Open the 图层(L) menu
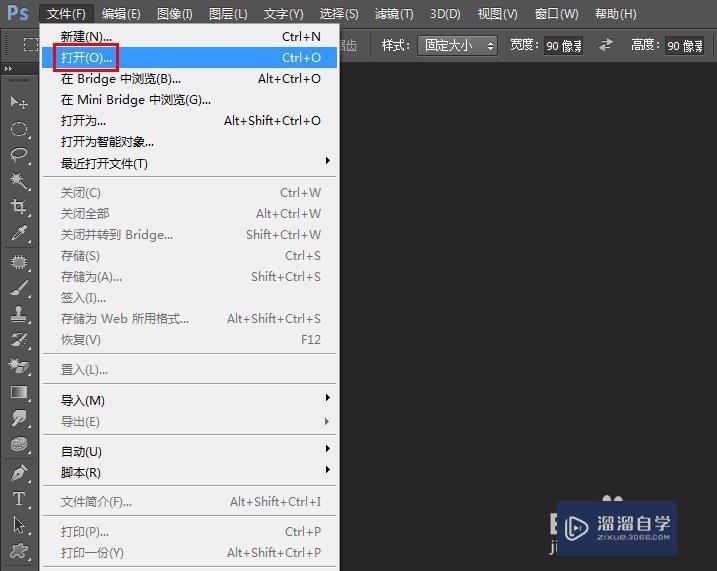 click(x=228, y=14)
